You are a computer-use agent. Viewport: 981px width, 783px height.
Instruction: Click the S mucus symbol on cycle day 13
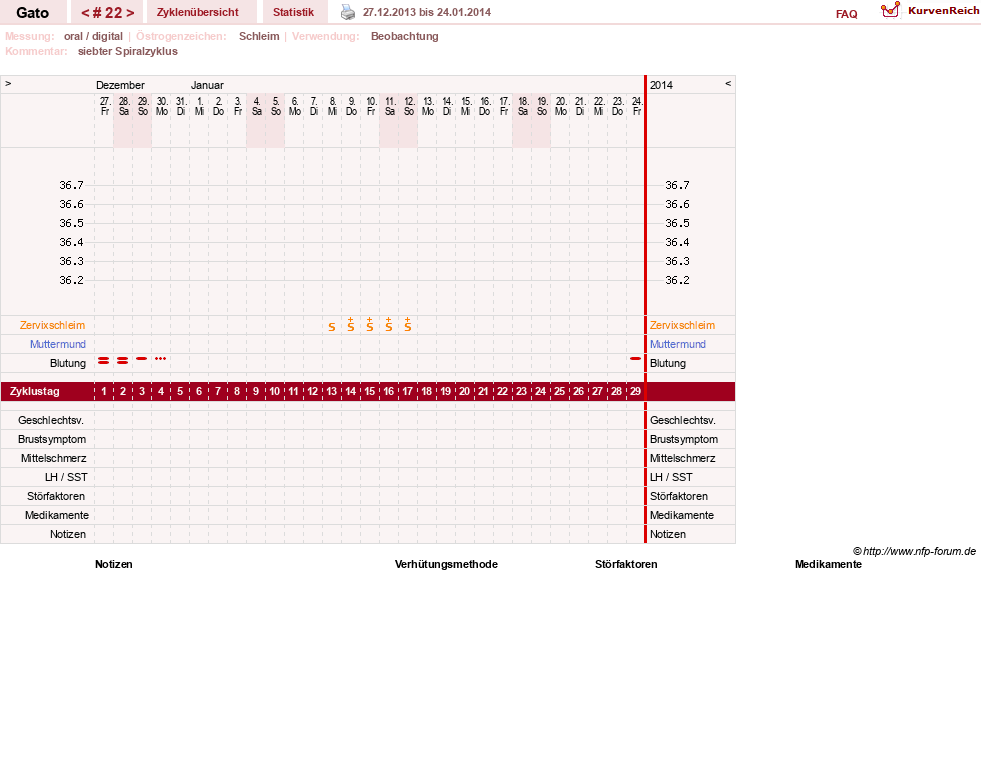point(332,326)
